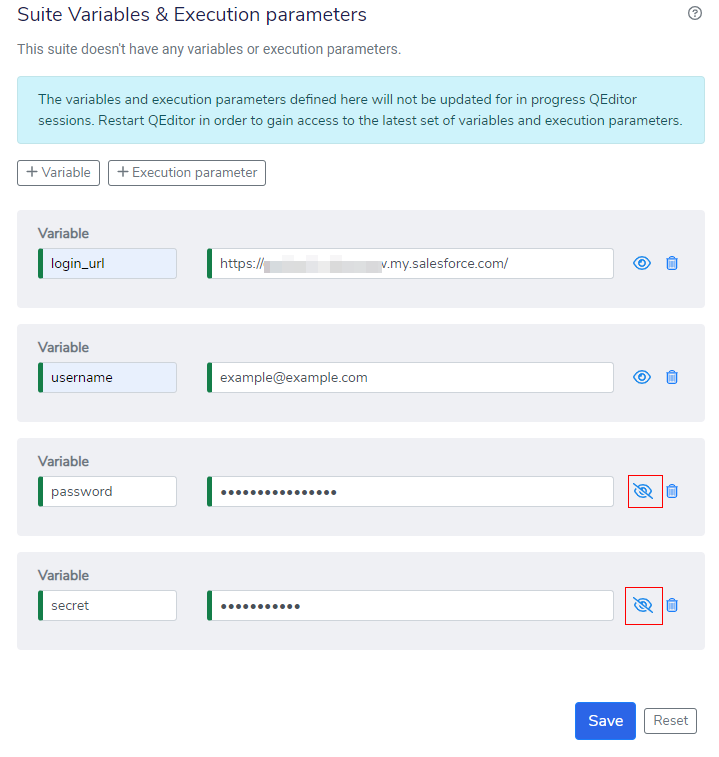Screen dimensions: 719x757
Task: Edit the example@example.com value field
Action: pyautogui.click(x=410, y=378)
